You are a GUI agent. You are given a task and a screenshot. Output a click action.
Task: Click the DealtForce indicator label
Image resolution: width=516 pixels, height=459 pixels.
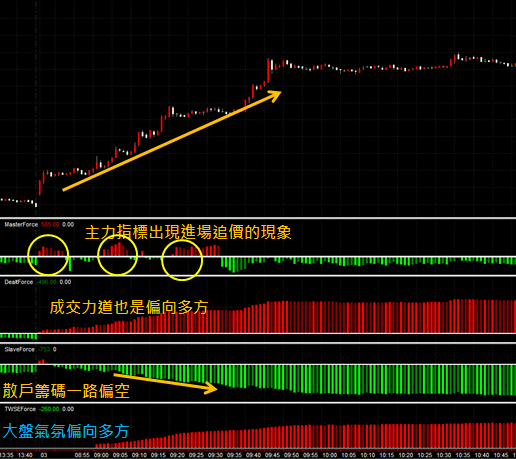19,282
